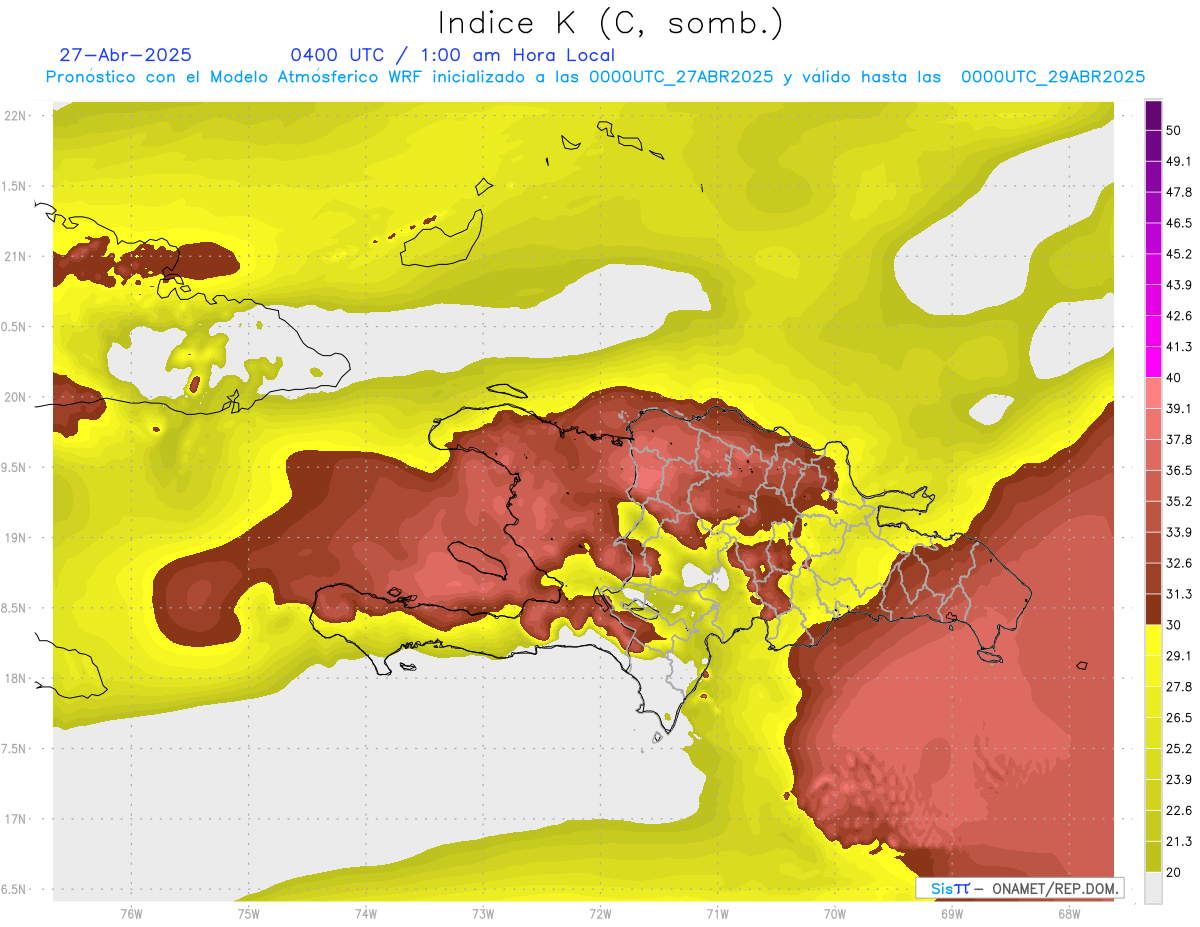Click the '73W' longitude label

483,914
